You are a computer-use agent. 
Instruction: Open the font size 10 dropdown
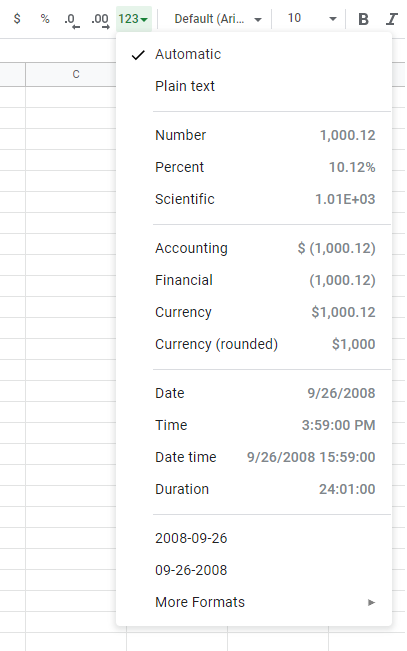pyautogui.click(x=312, y=19)
